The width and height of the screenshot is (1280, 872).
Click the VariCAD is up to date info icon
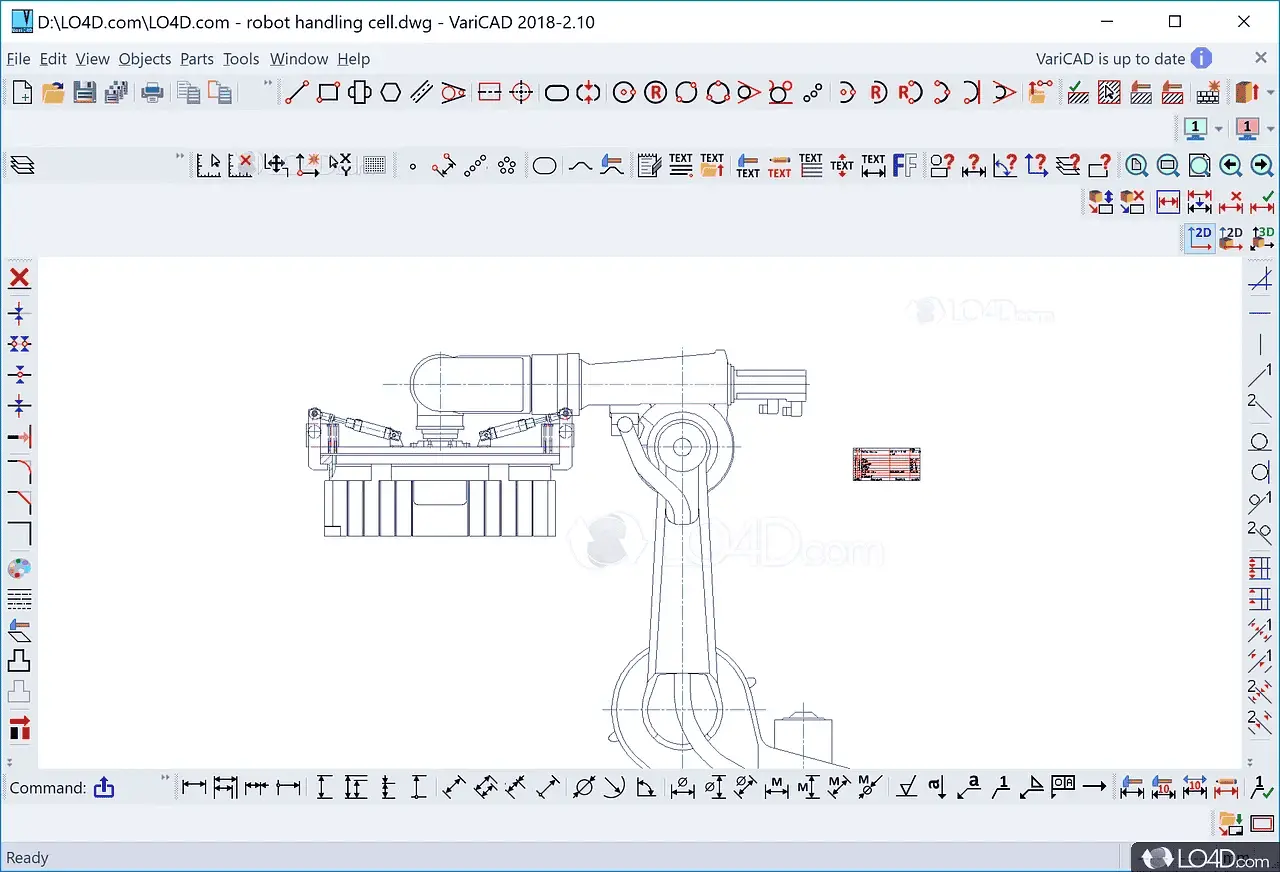tap(1201, 59)
